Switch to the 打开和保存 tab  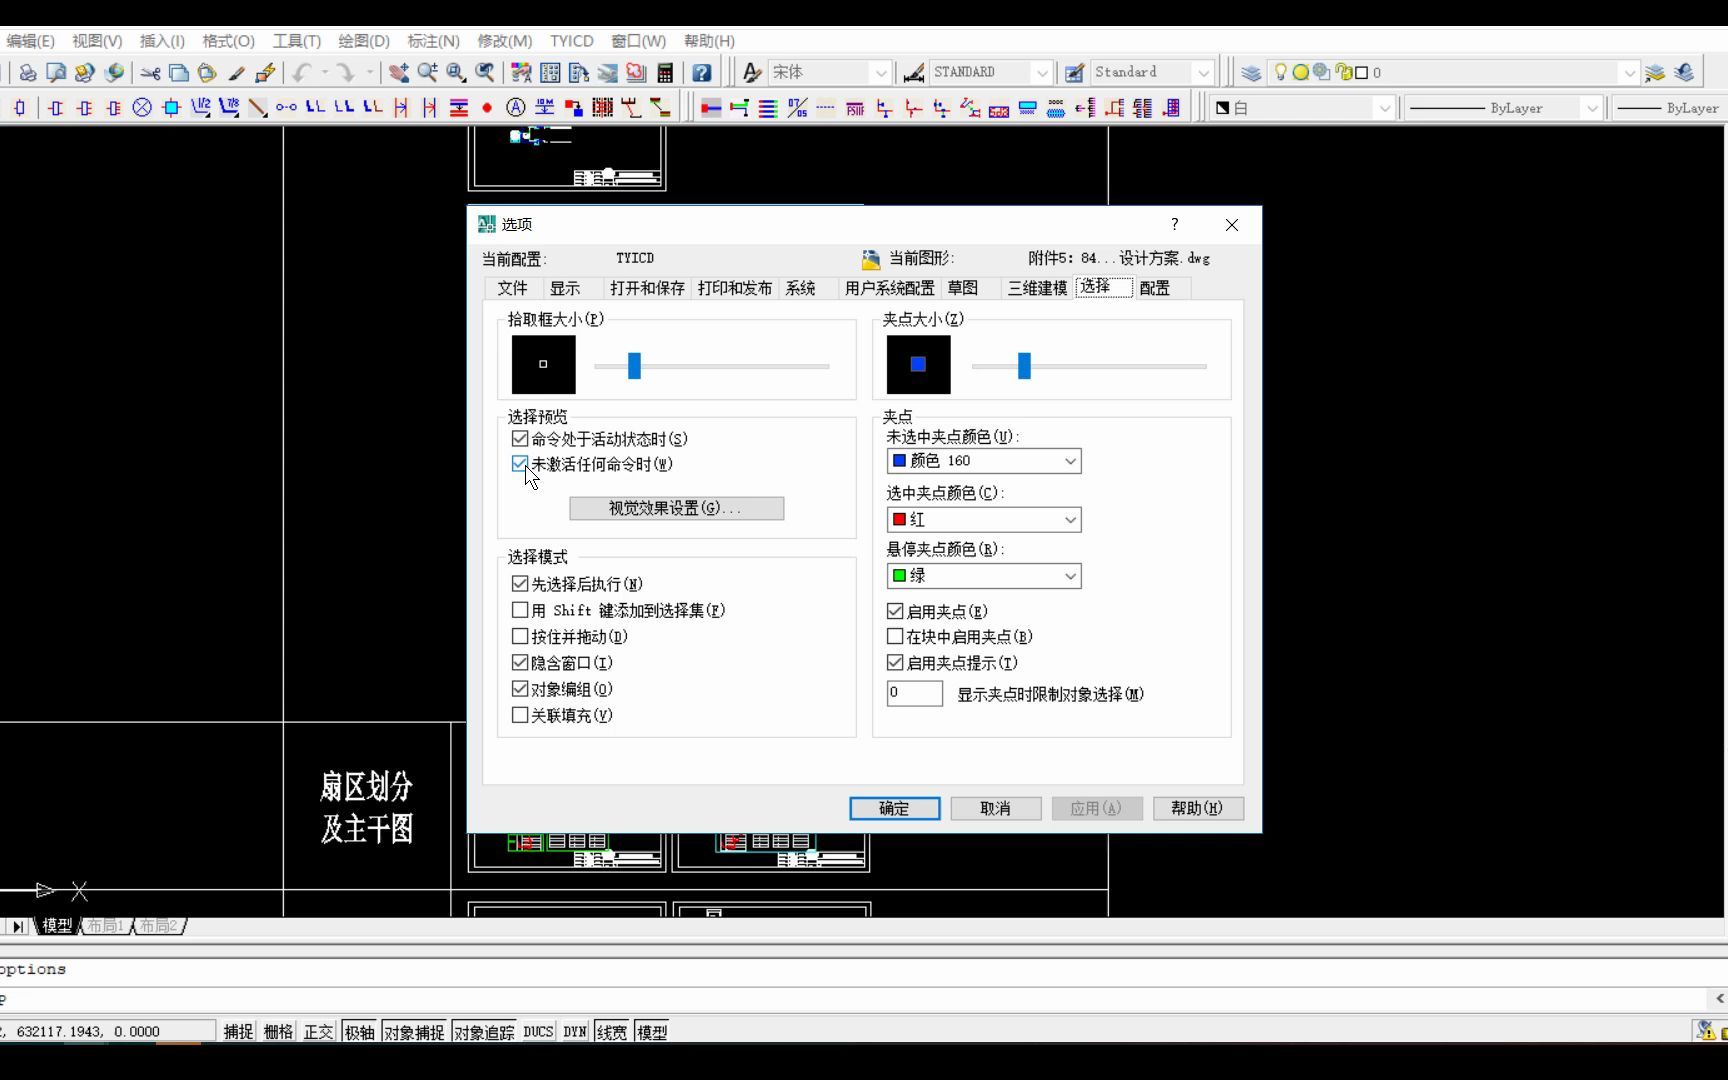pyautogui.click(x=647, y=288)
